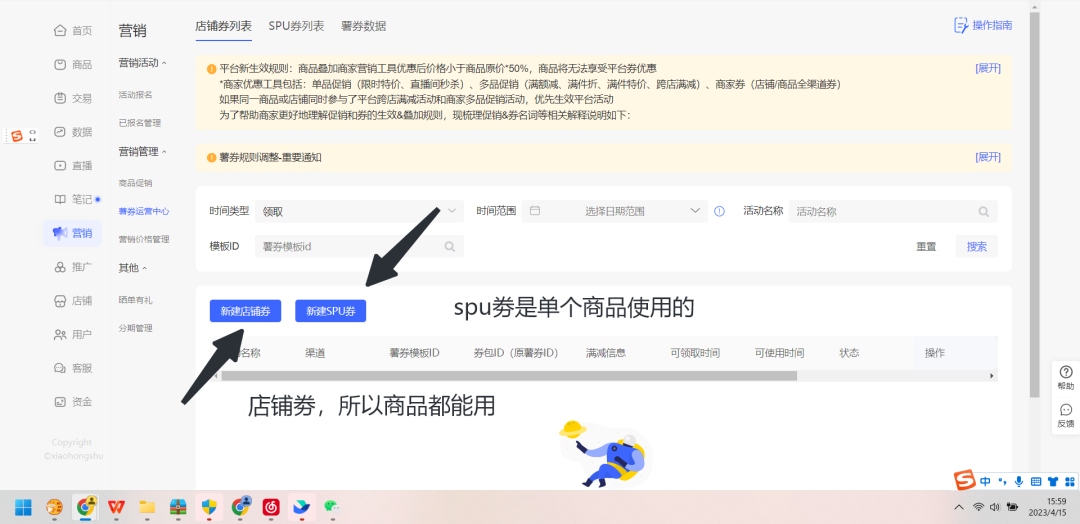Open the 店铺 section in the sidebar
Viewport: 1080px width, 524px height.
(x=72, y=301)
